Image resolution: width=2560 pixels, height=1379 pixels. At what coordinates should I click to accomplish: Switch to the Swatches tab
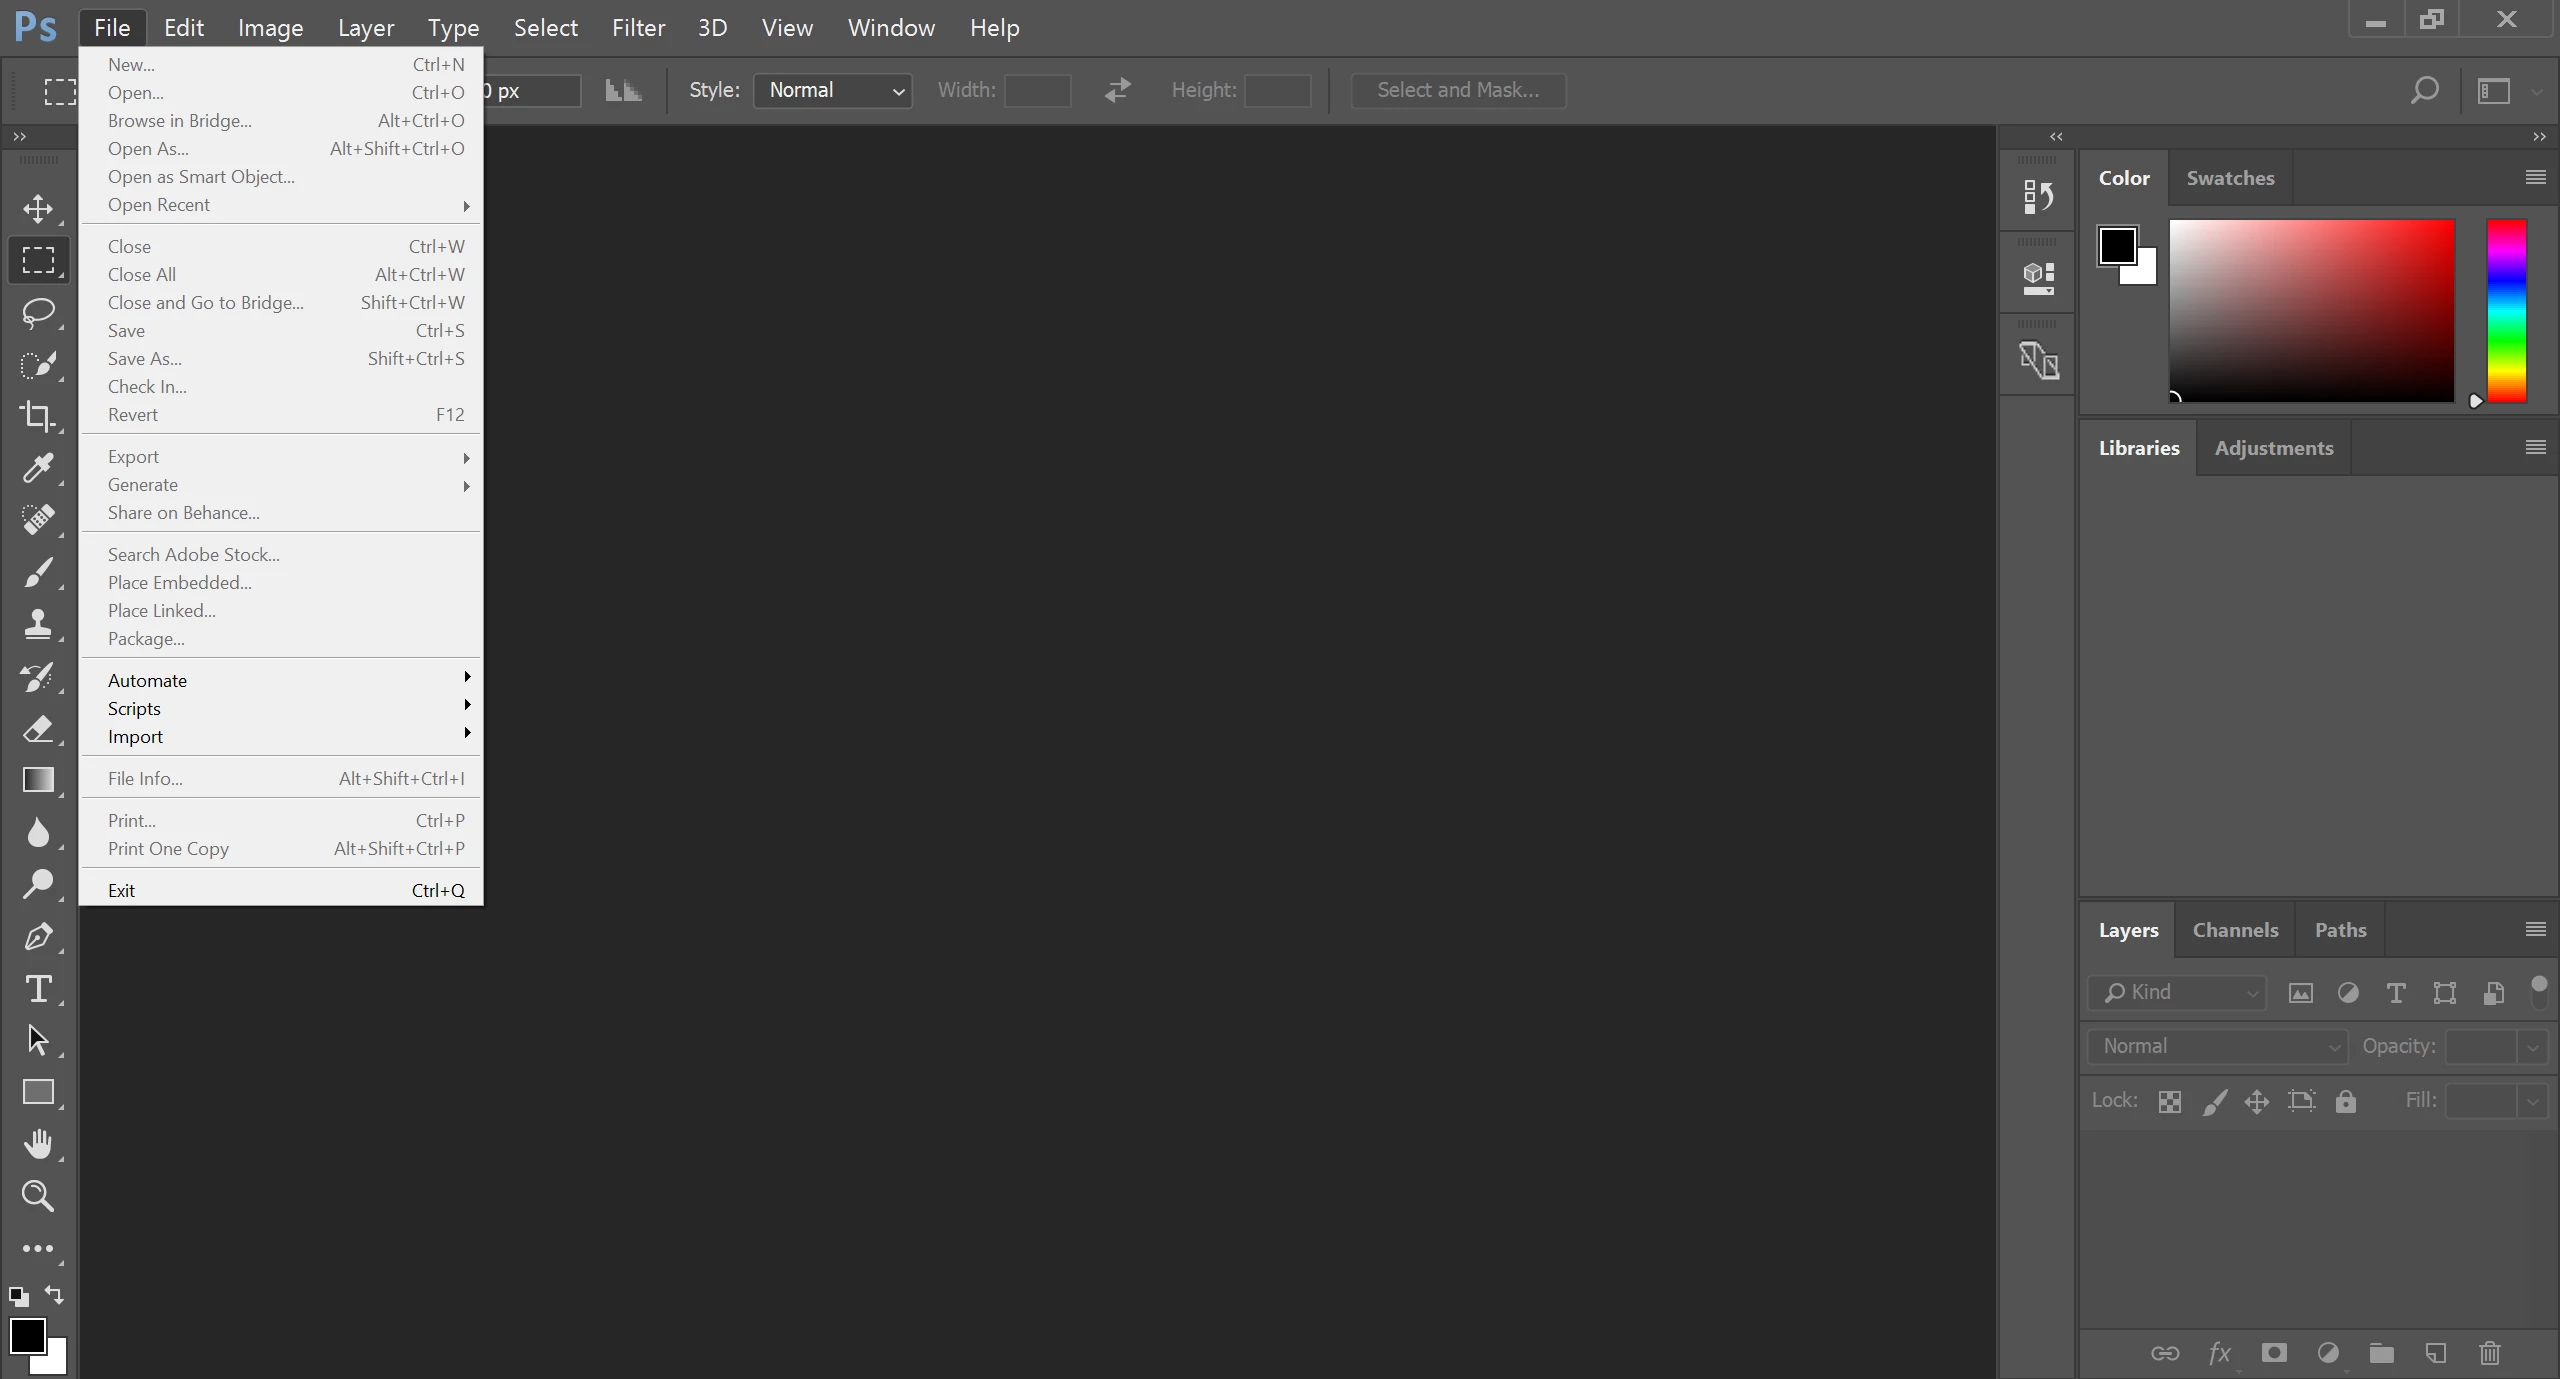[x=2229, y=178]
